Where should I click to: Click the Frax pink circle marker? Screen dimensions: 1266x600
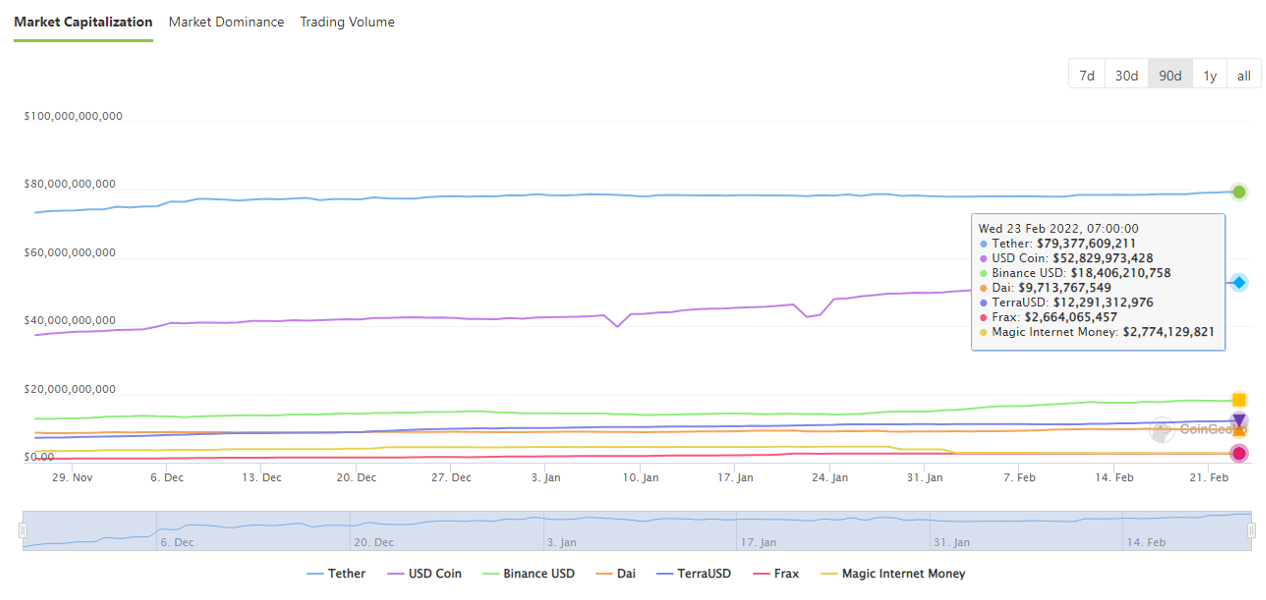(x=1239, y=454)
